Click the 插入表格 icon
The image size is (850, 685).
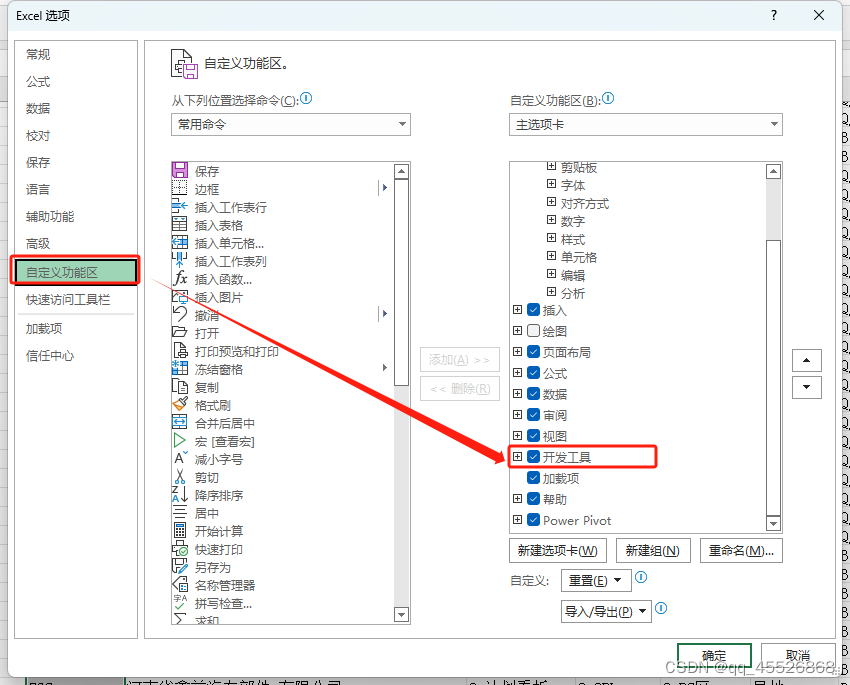(x=180, y=224)
